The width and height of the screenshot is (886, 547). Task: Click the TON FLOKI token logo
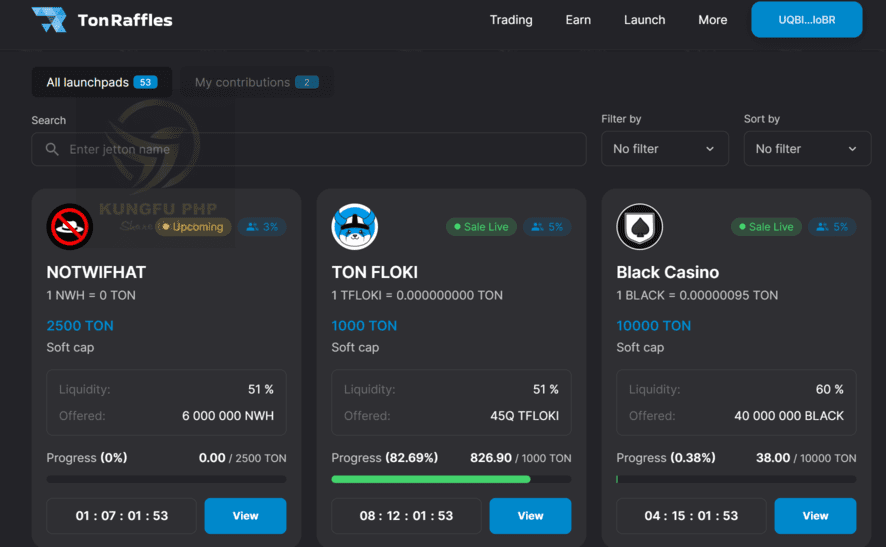pyautogui.click(x=354, y=227)
